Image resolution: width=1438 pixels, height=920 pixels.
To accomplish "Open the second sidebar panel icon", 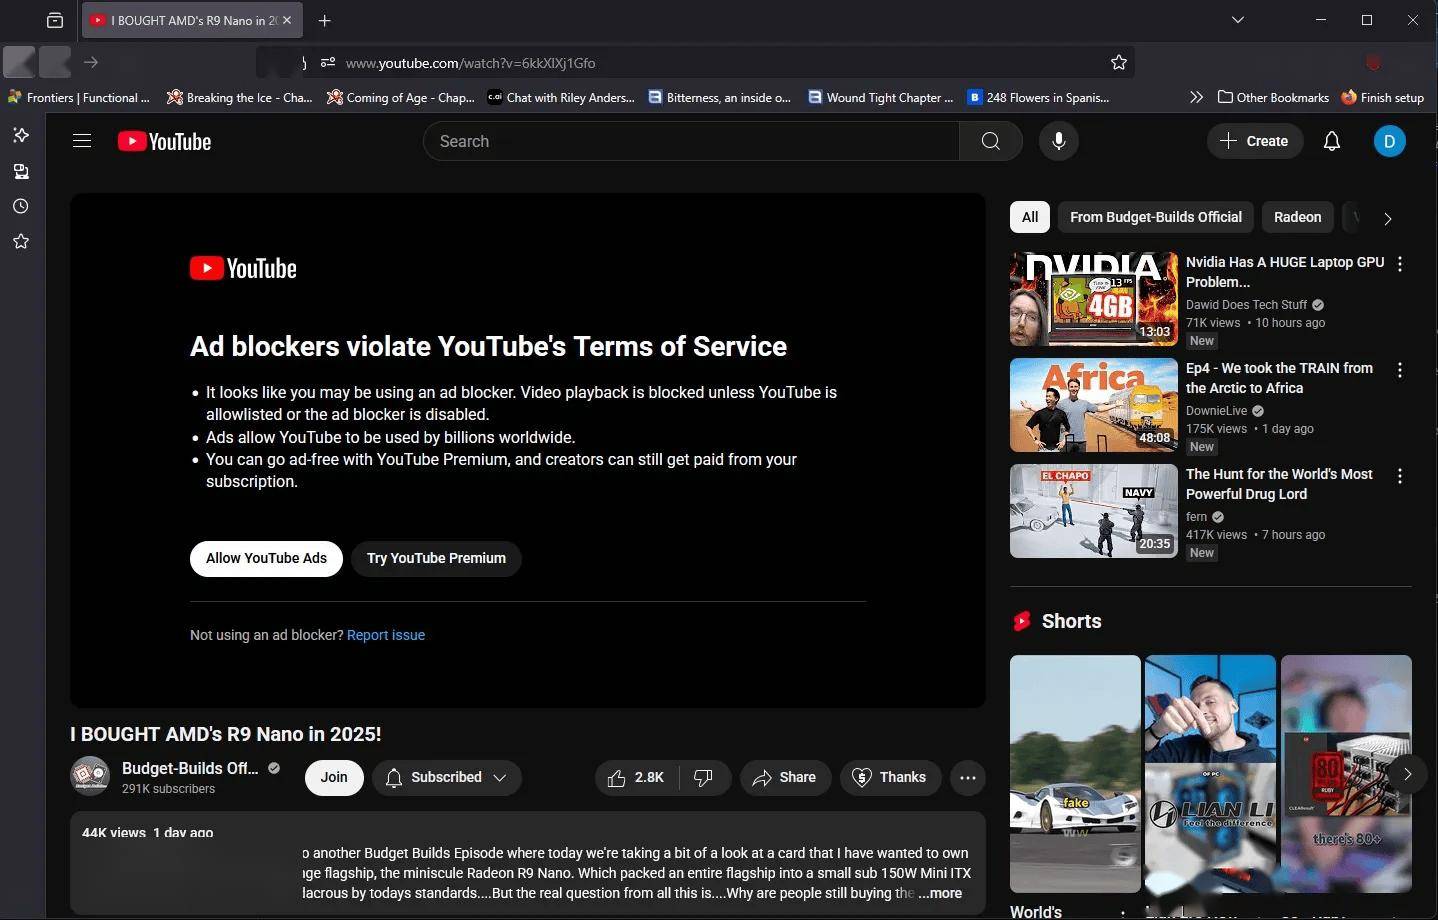I will (21, 171).
